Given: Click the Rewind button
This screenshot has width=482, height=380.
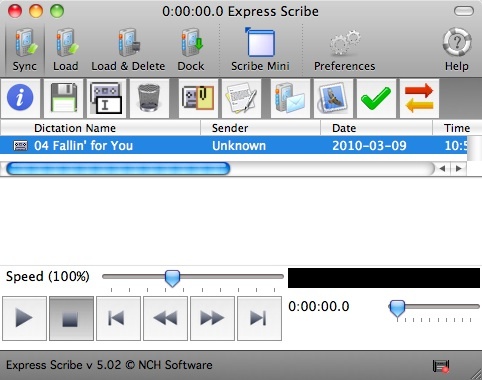Looking at the screenshot, I should click(165, 318).
